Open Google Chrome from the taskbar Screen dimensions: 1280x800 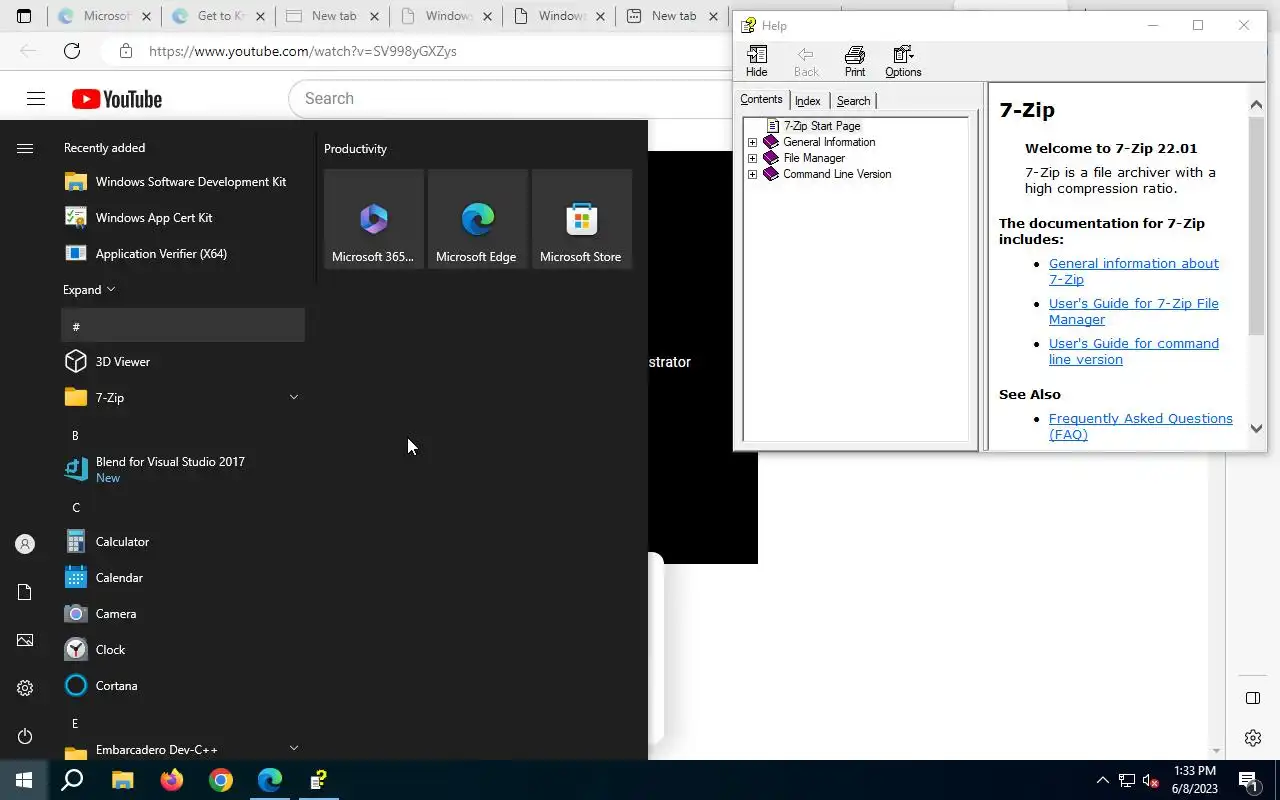[221, 780]
